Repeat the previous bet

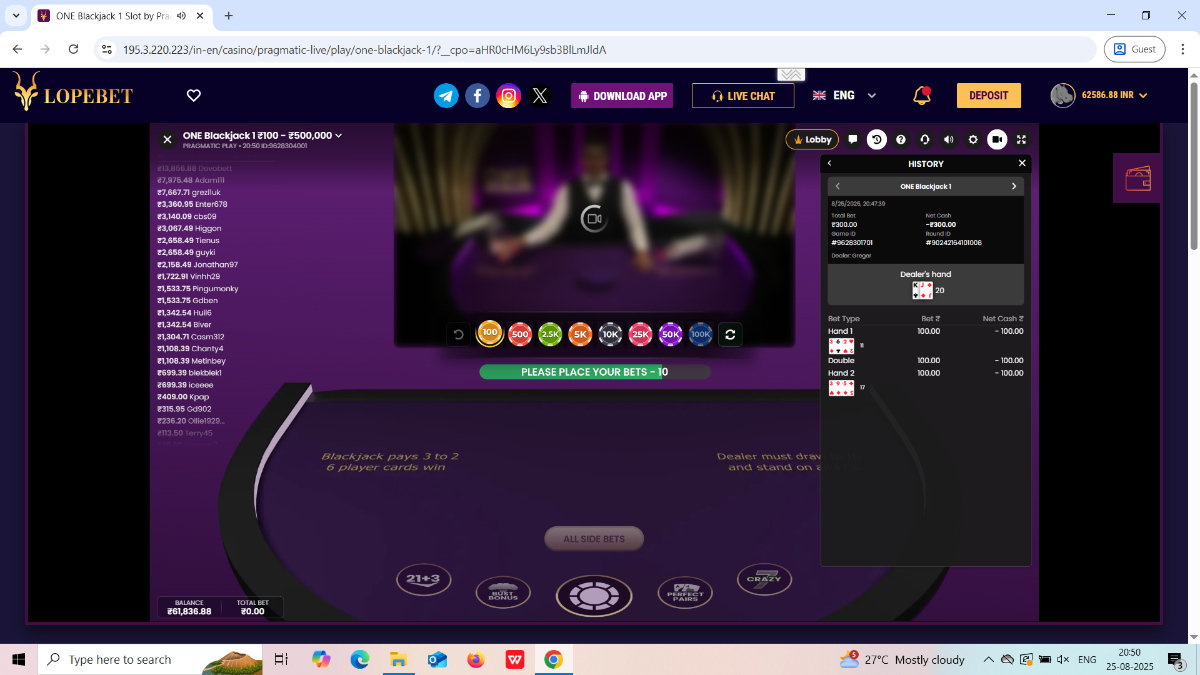730,335
